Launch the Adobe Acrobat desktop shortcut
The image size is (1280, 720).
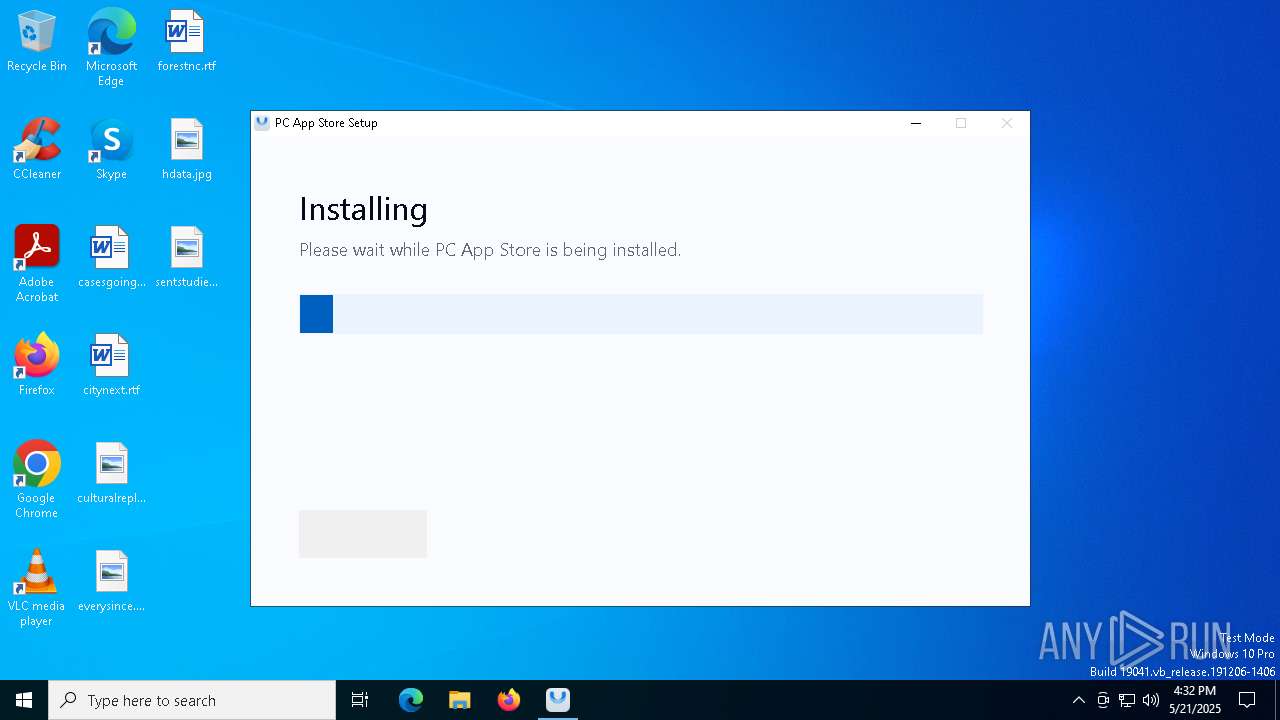coord(37,264)
